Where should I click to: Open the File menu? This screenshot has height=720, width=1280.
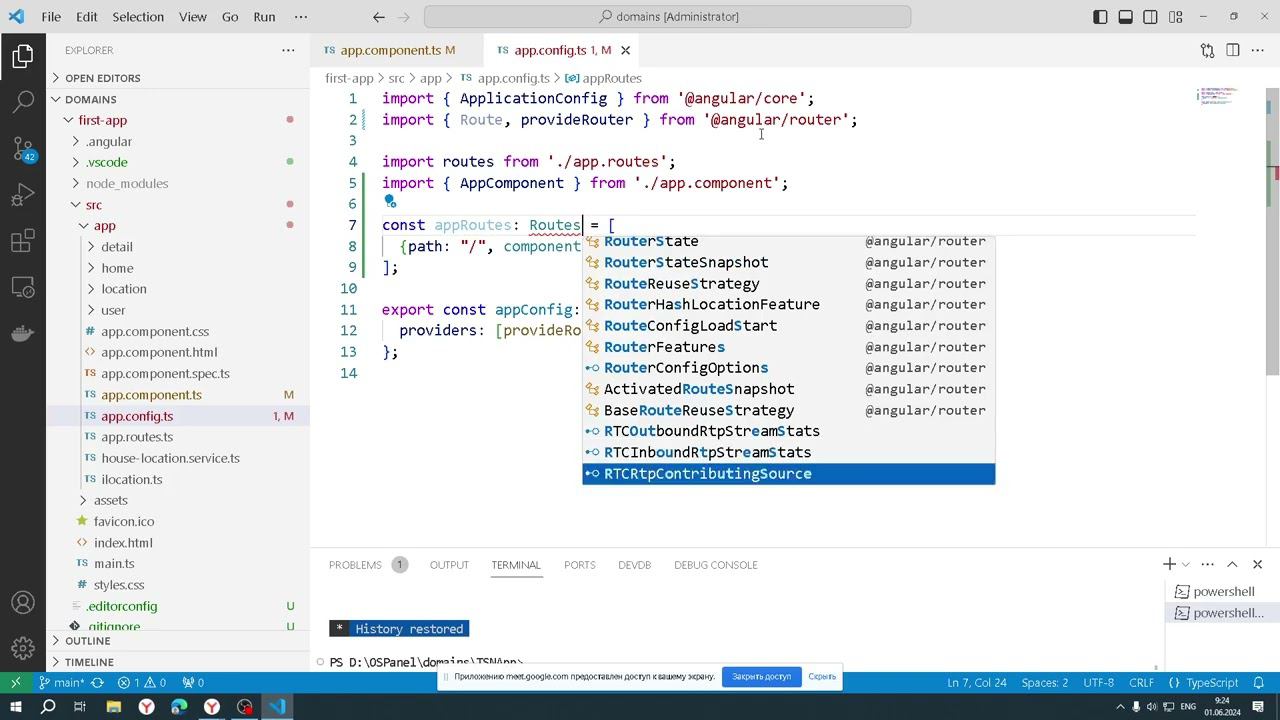pyautogui.click(x=51, y=17)
